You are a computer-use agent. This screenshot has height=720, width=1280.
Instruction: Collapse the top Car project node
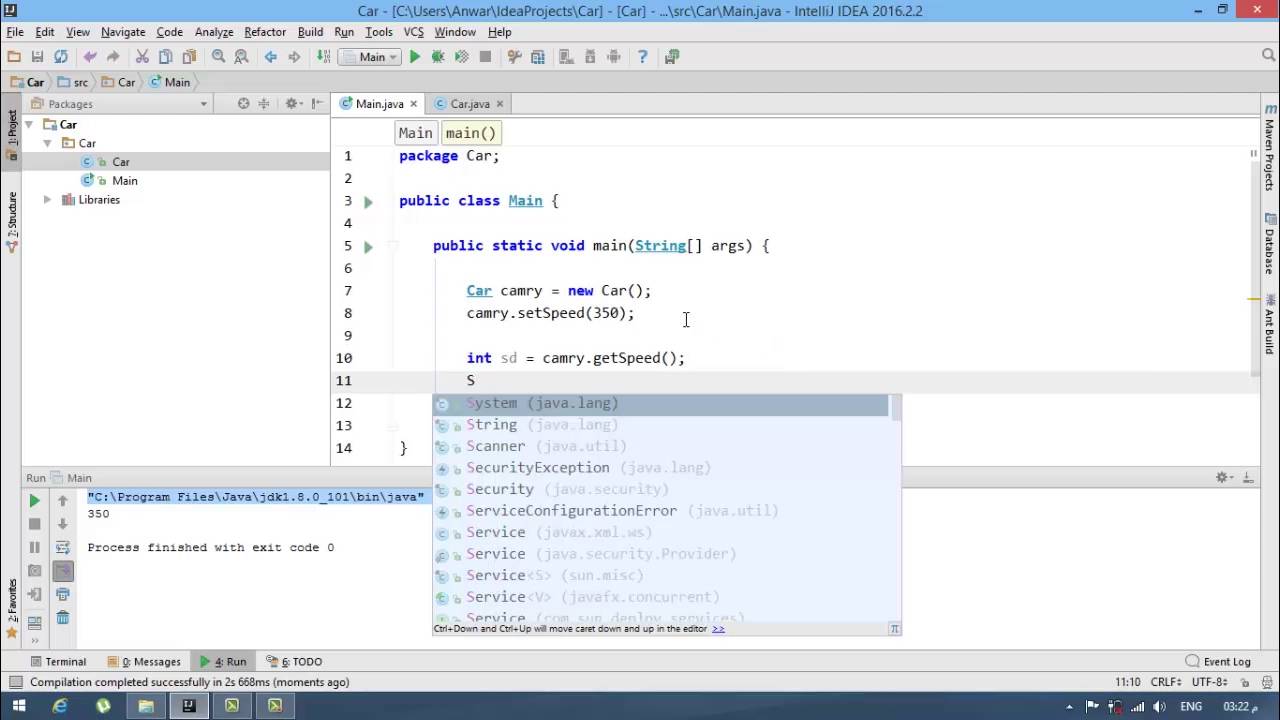coord(29,125)
